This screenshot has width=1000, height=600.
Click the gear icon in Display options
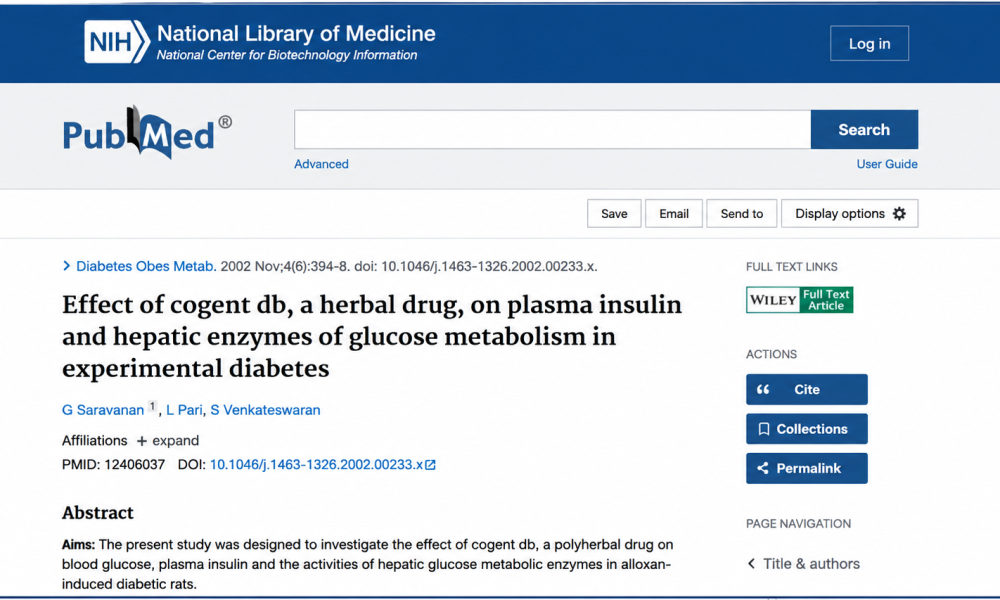point(899,214)
